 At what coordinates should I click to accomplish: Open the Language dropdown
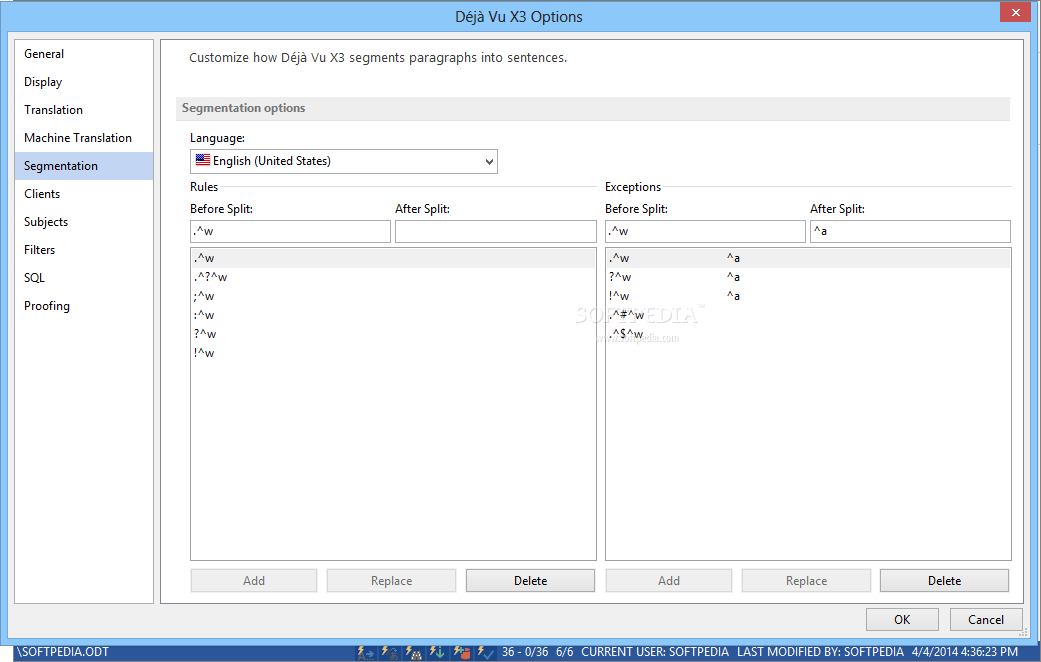(344, 161)
